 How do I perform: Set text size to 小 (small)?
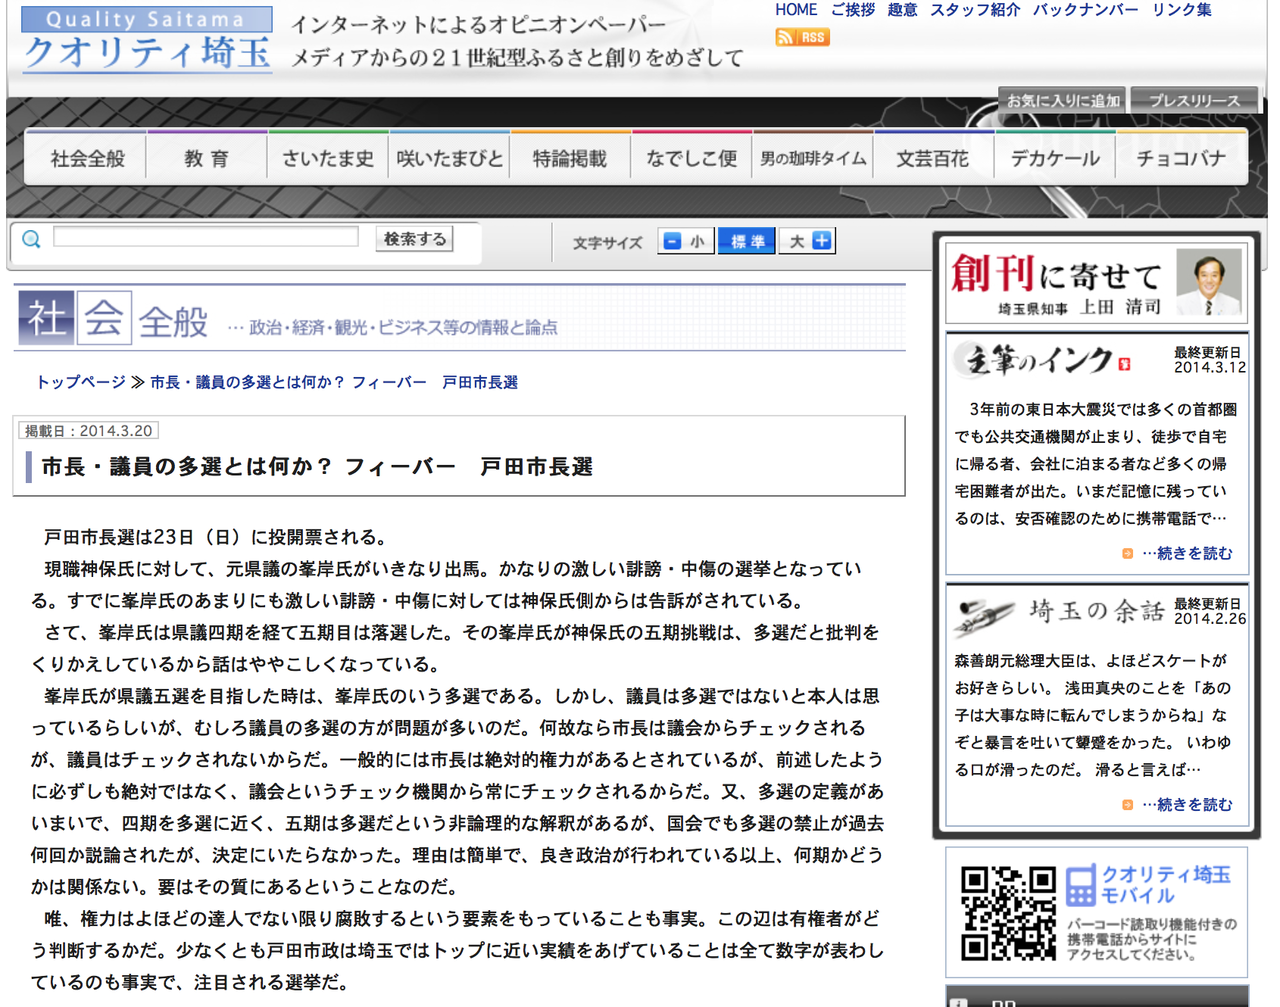pyautogui.click(x=686, y=241)
